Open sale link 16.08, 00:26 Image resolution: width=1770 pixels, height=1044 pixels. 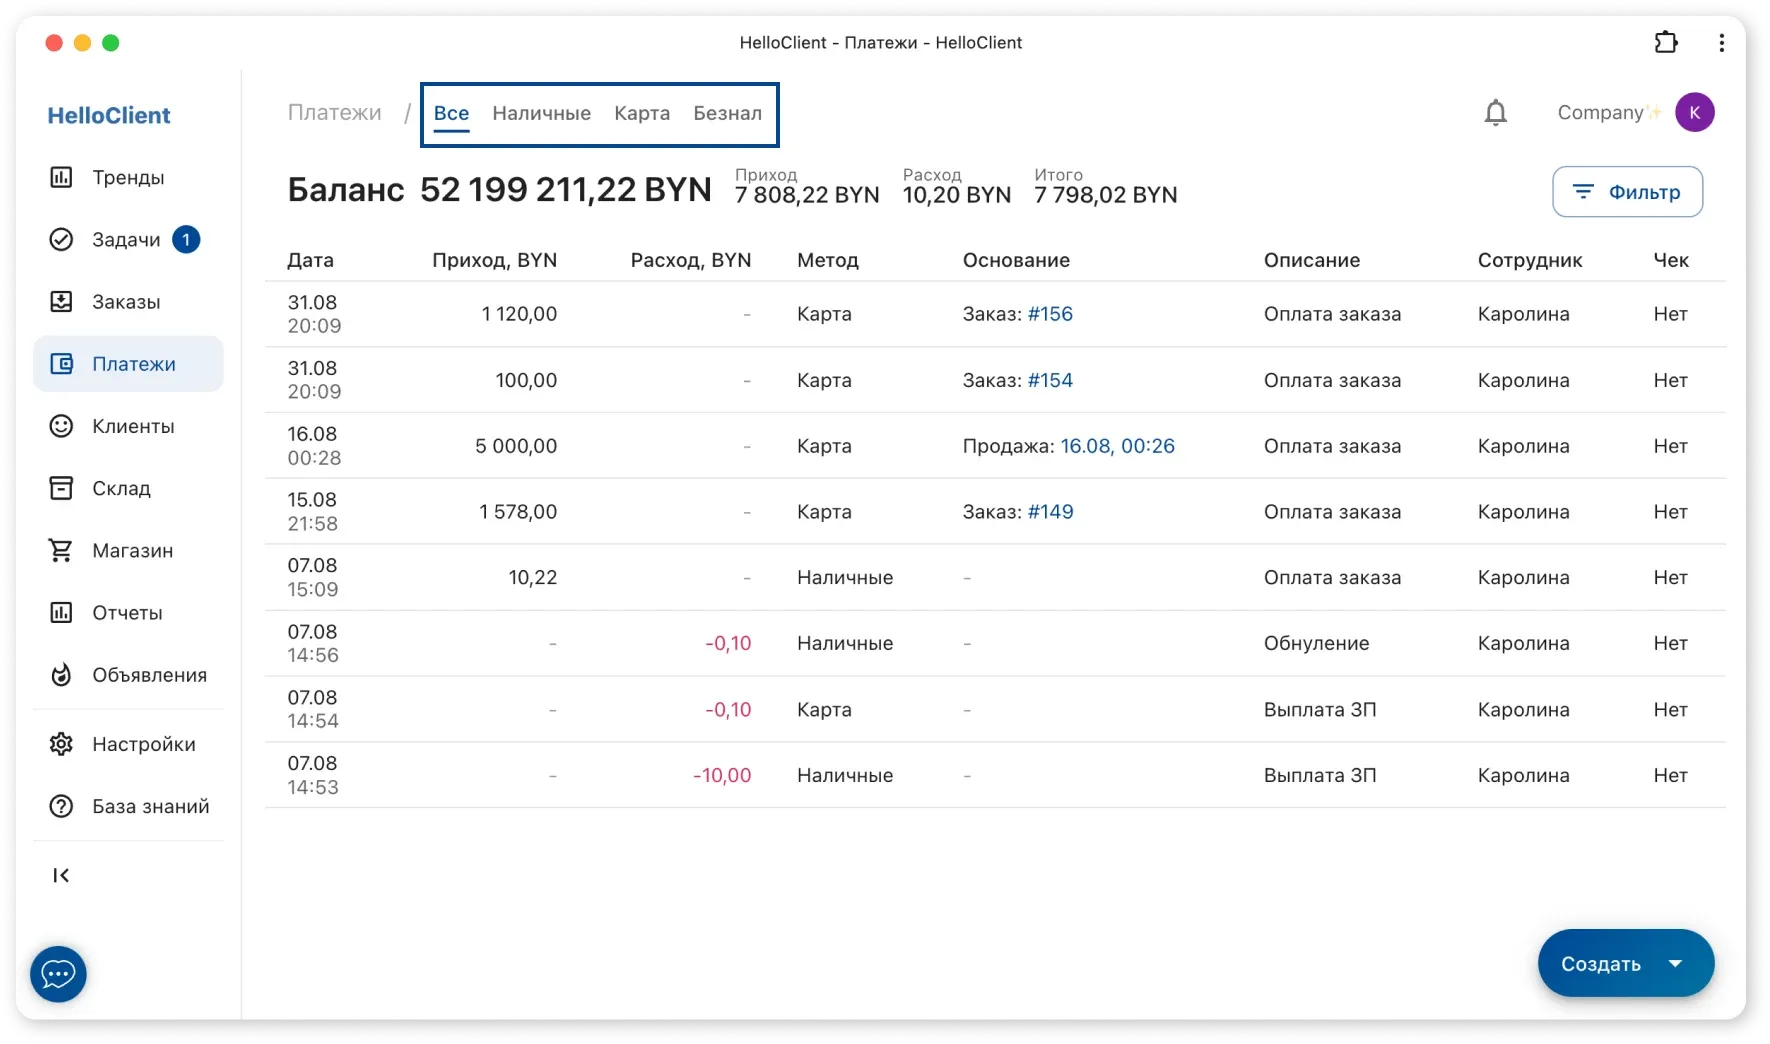(1117, 446)
